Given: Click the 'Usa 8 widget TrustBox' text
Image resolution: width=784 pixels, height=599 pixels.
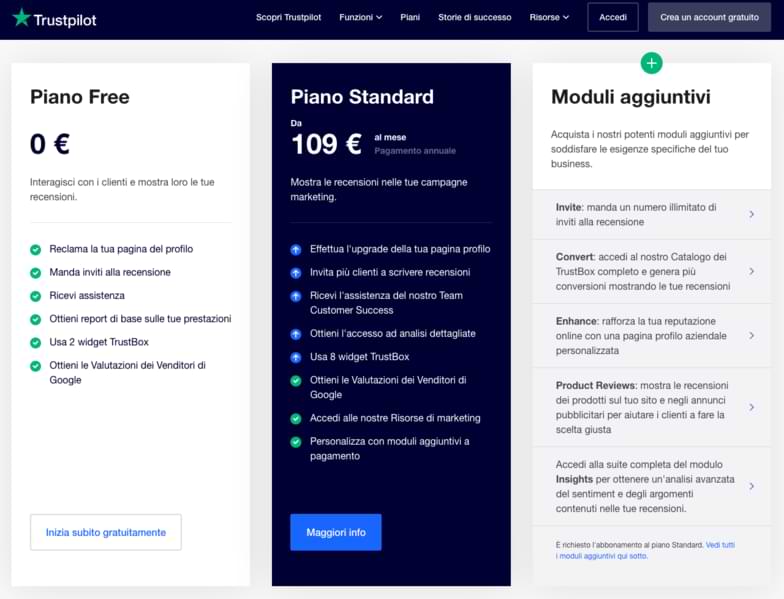Looking at the screenshot, I should click(360, 356).
